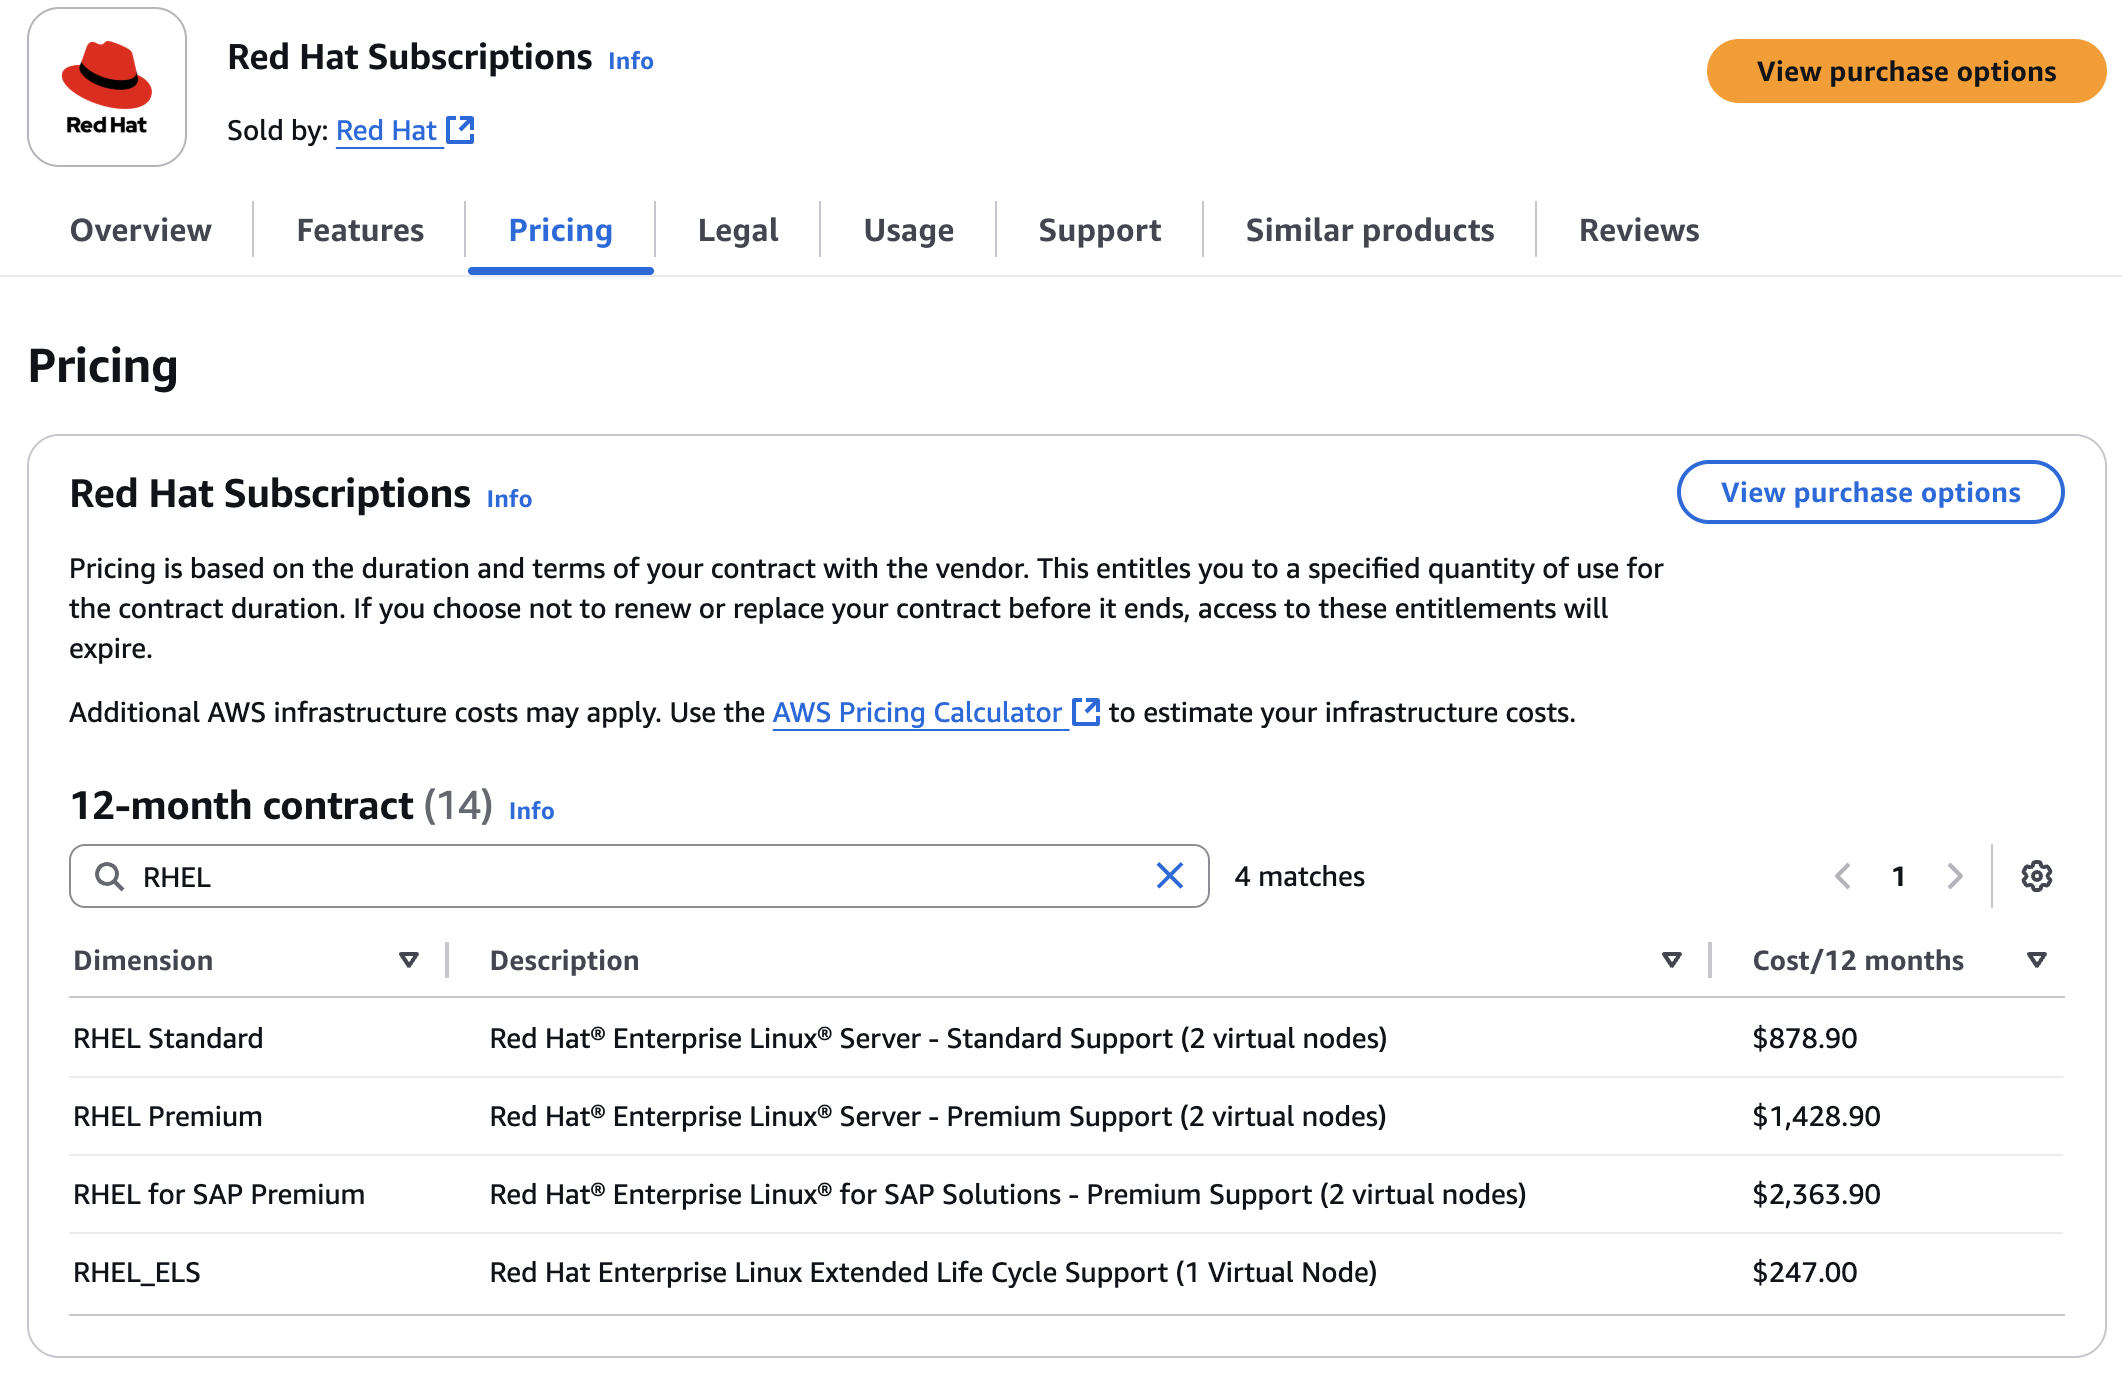The width and height of the screenshot is (2122, 1378).
Task: Sort by Cost/12 months column arrow
Action: tap(2036, 960)
